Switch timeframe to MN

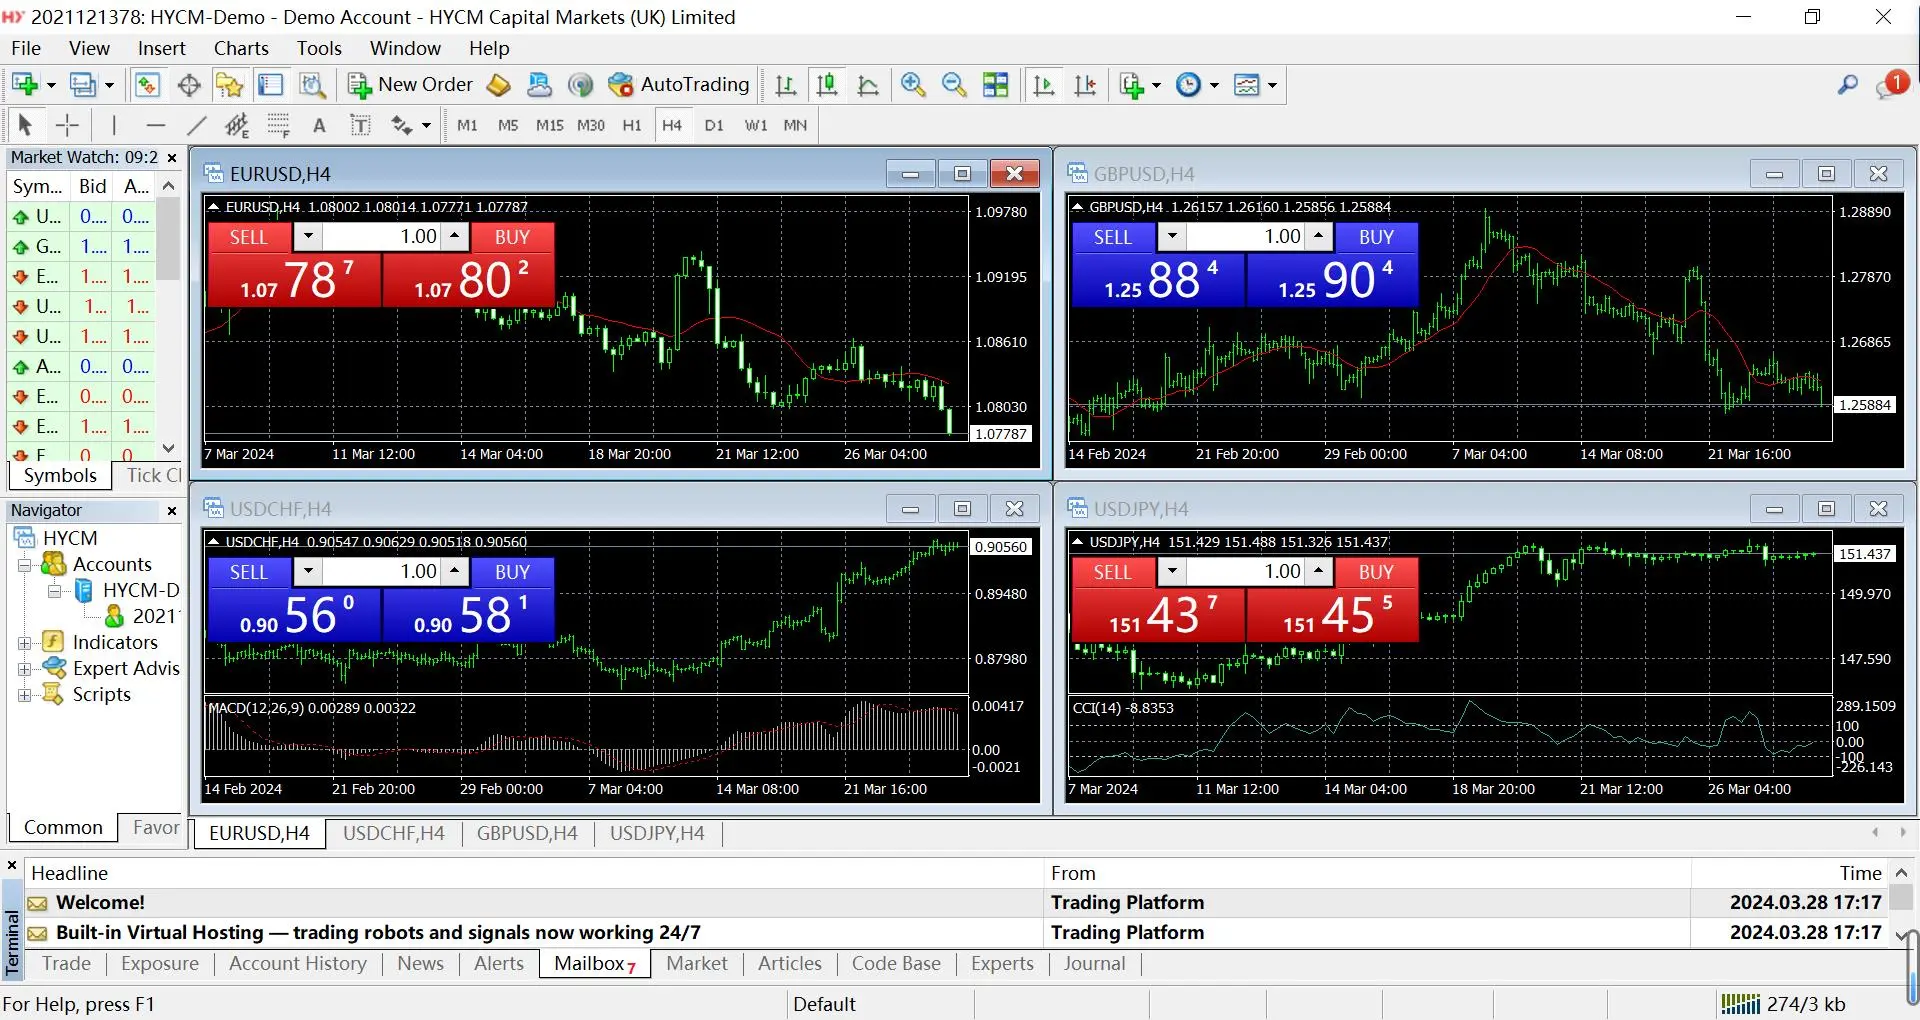click(x=795, y=125)
